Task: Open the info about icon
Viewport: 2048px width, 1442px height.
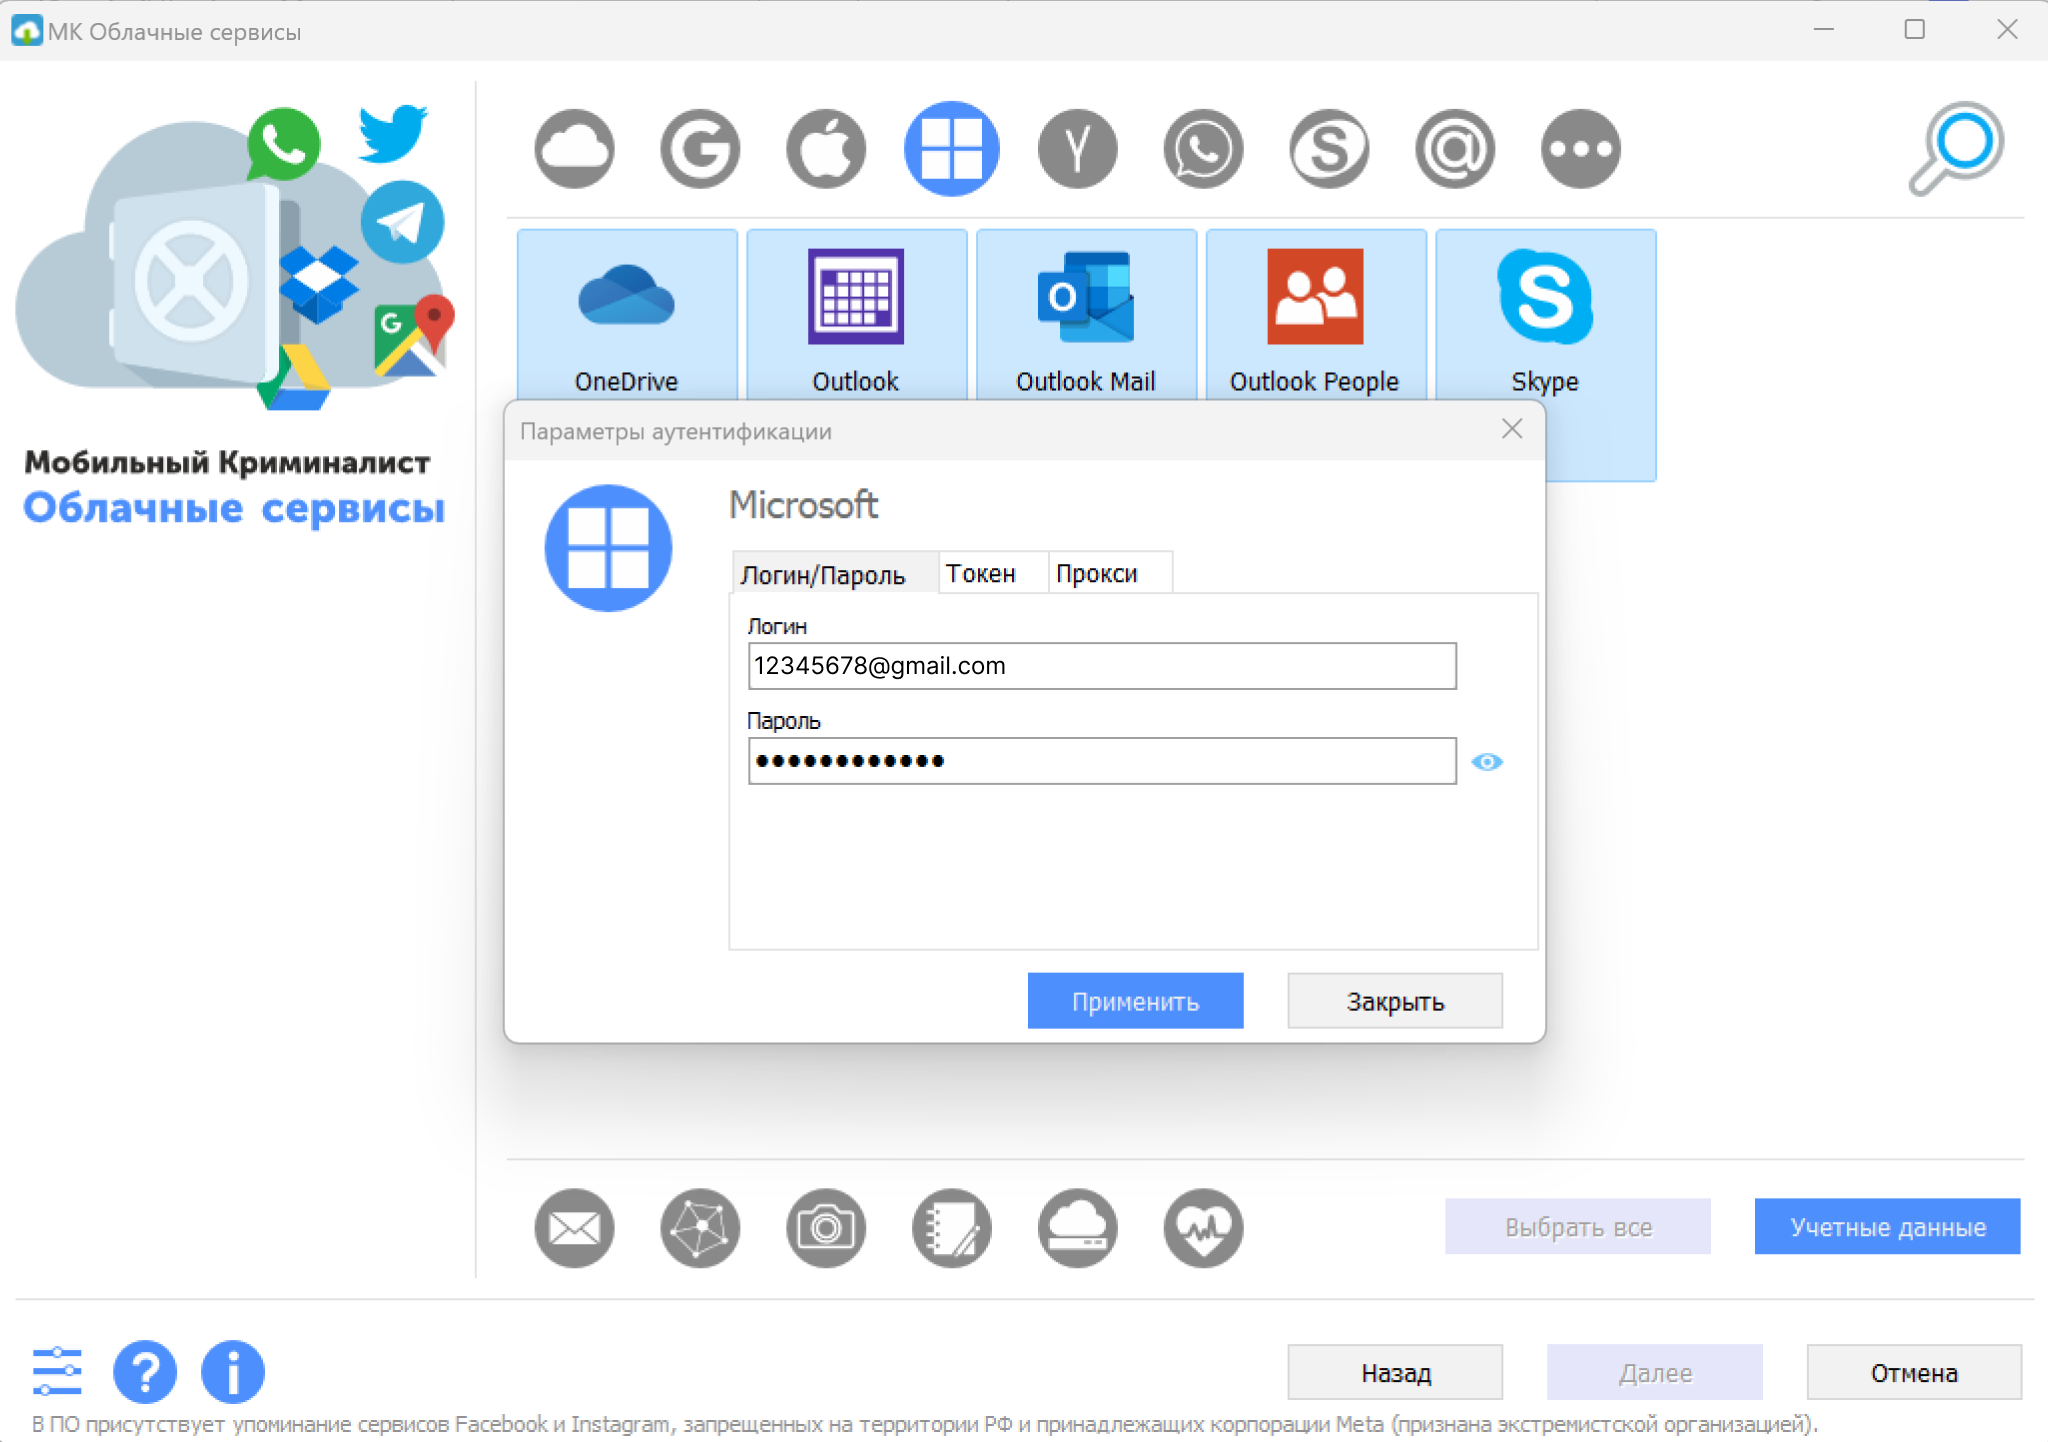Action: coord(233,1372)
